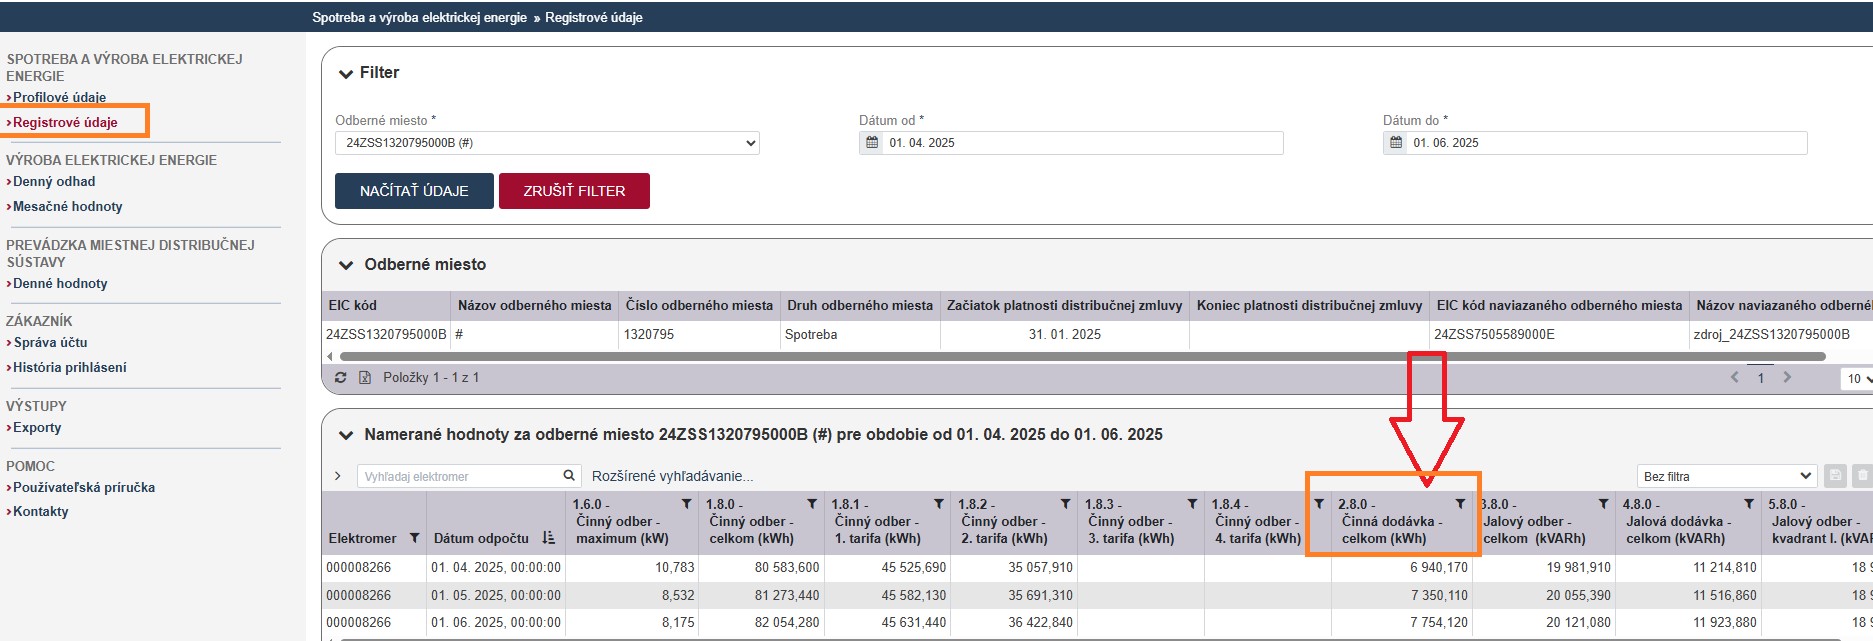1873x641 pixels.
Task: Change page size dropdown showing 10
Action: click(1858, 379)
